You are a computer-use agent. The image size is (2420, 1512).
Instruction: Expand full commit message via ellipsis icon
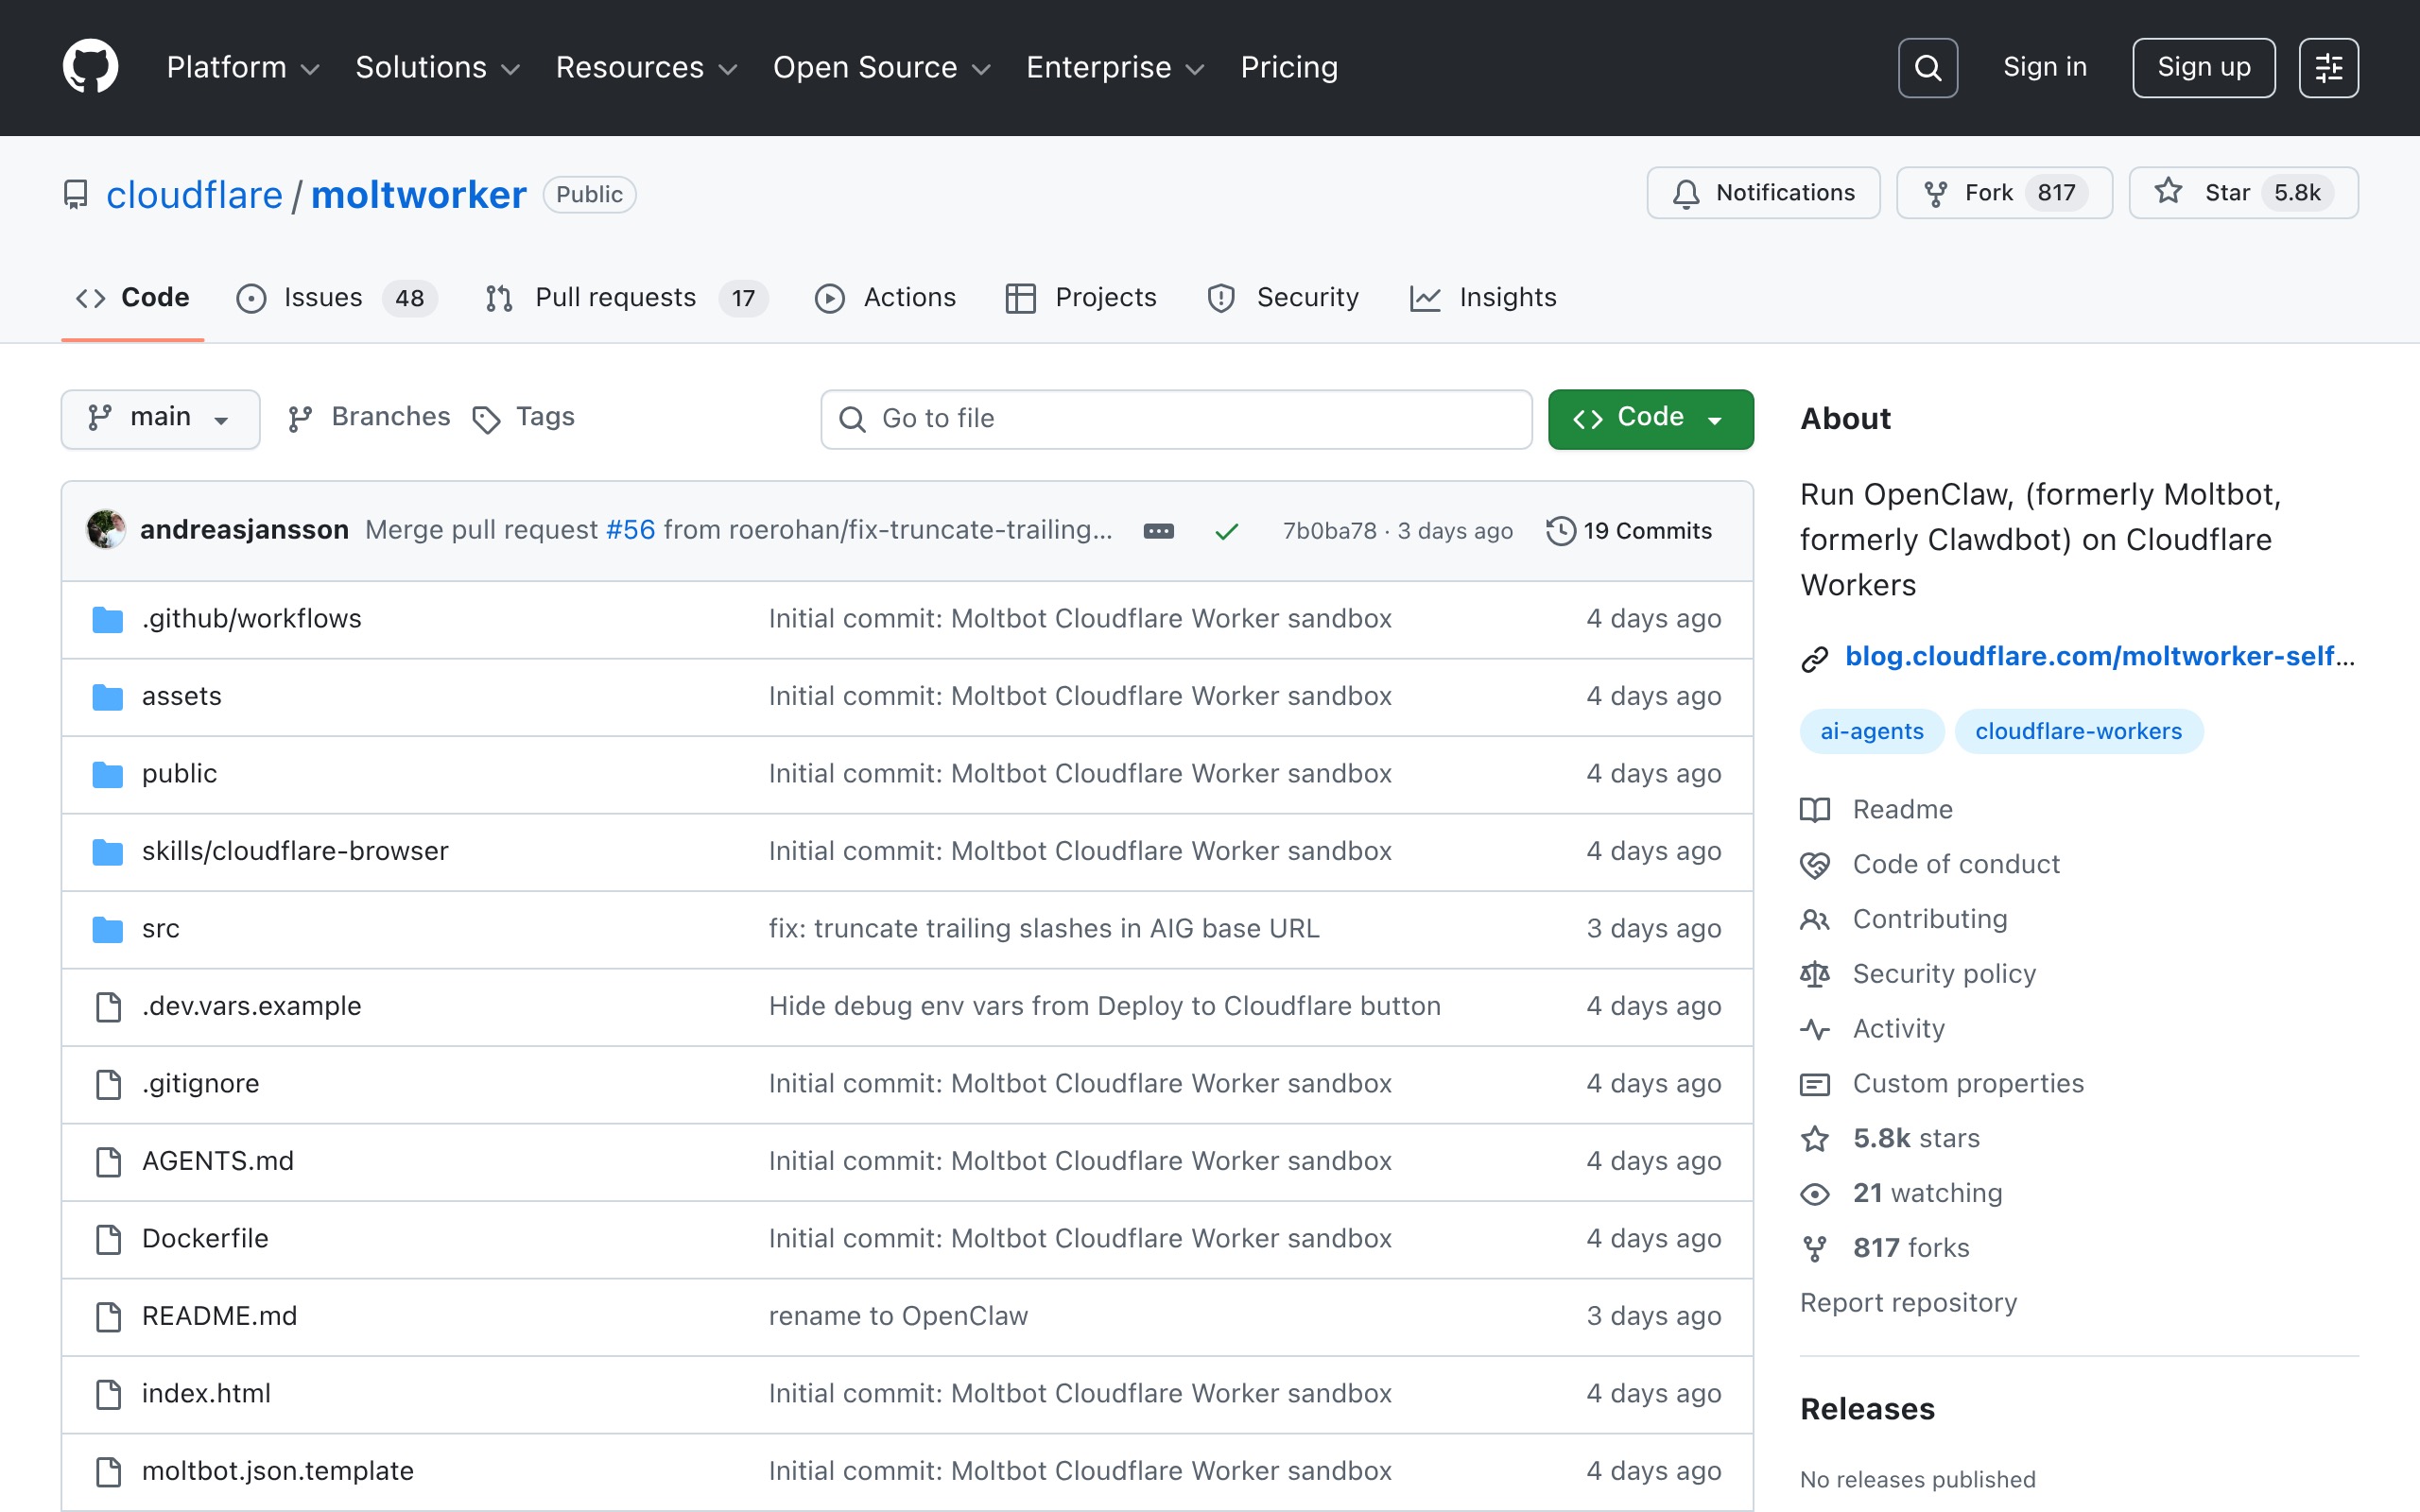click(1157, 531)
